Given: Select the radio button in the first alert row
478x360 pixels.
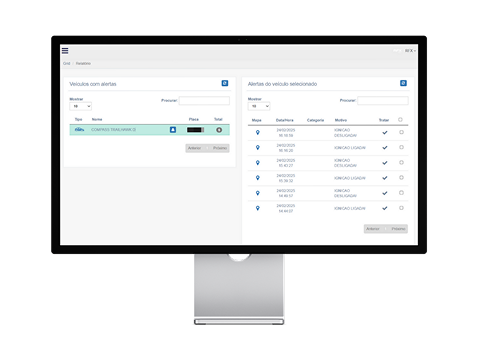Looking at the screenshot, I should tap(401, 132).
